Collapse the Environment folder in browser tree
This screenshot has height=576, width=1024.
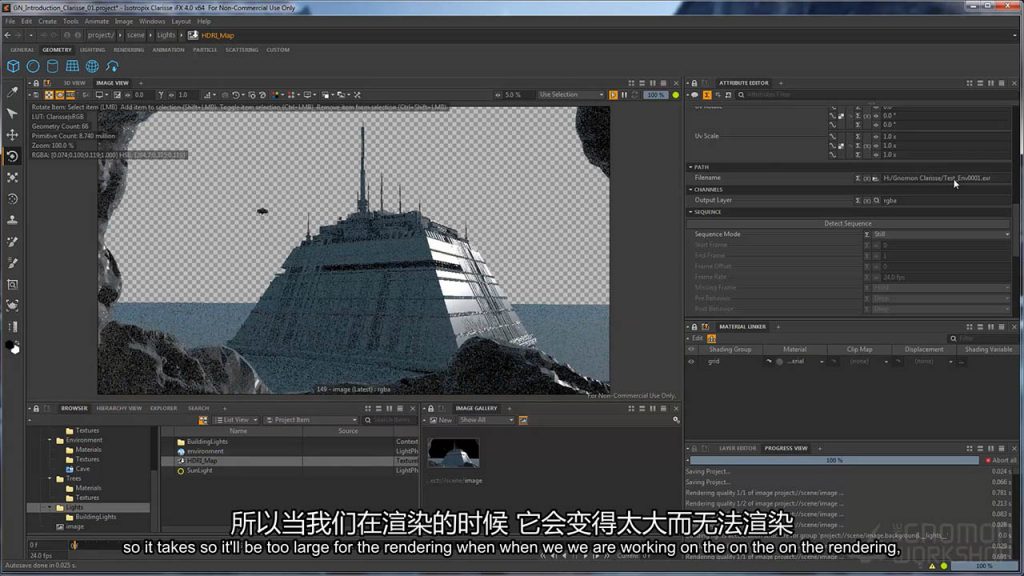50,440
